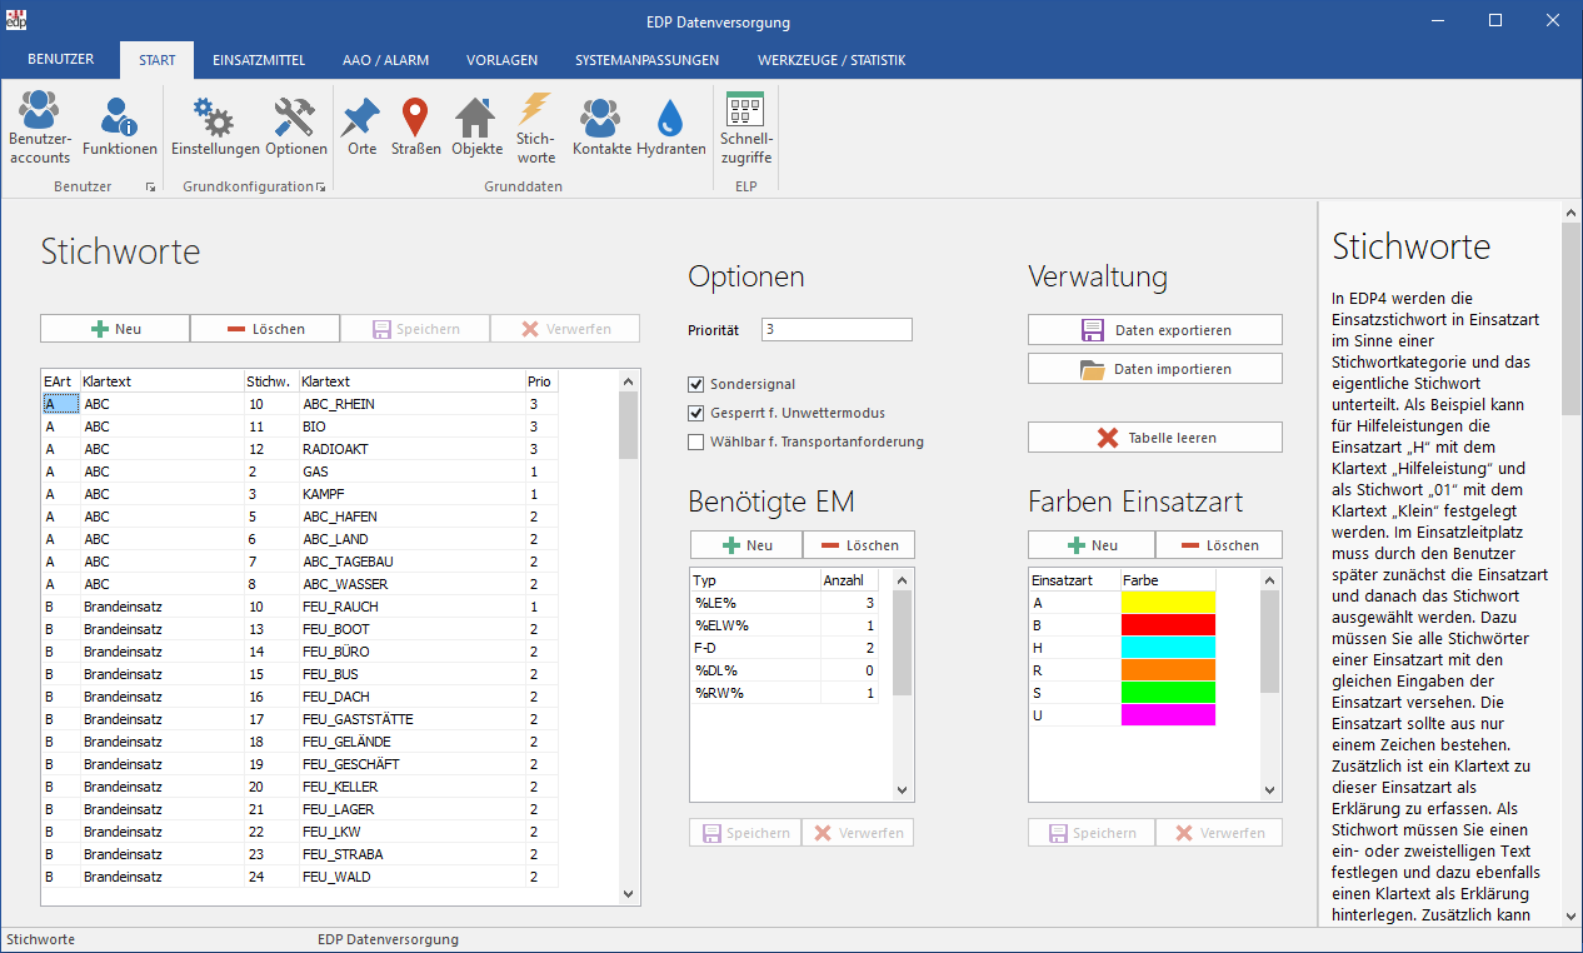This screenshot has height=953, width=1583.
Task: Open the Funktionen ribbon icon
Action: [119, 127]
